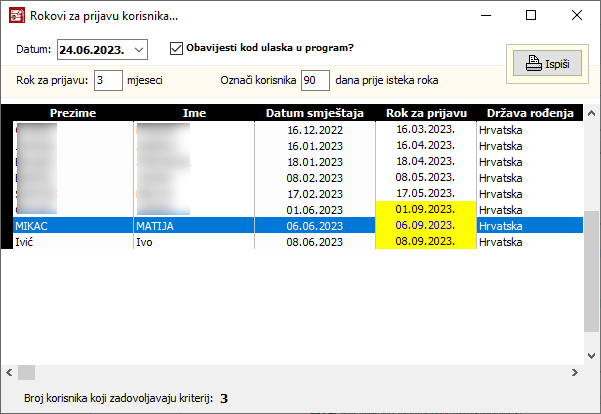Click the Ispiši print button
Image resolution: width=601 pixels, height=414 pixels.
[x=547, y=63]
